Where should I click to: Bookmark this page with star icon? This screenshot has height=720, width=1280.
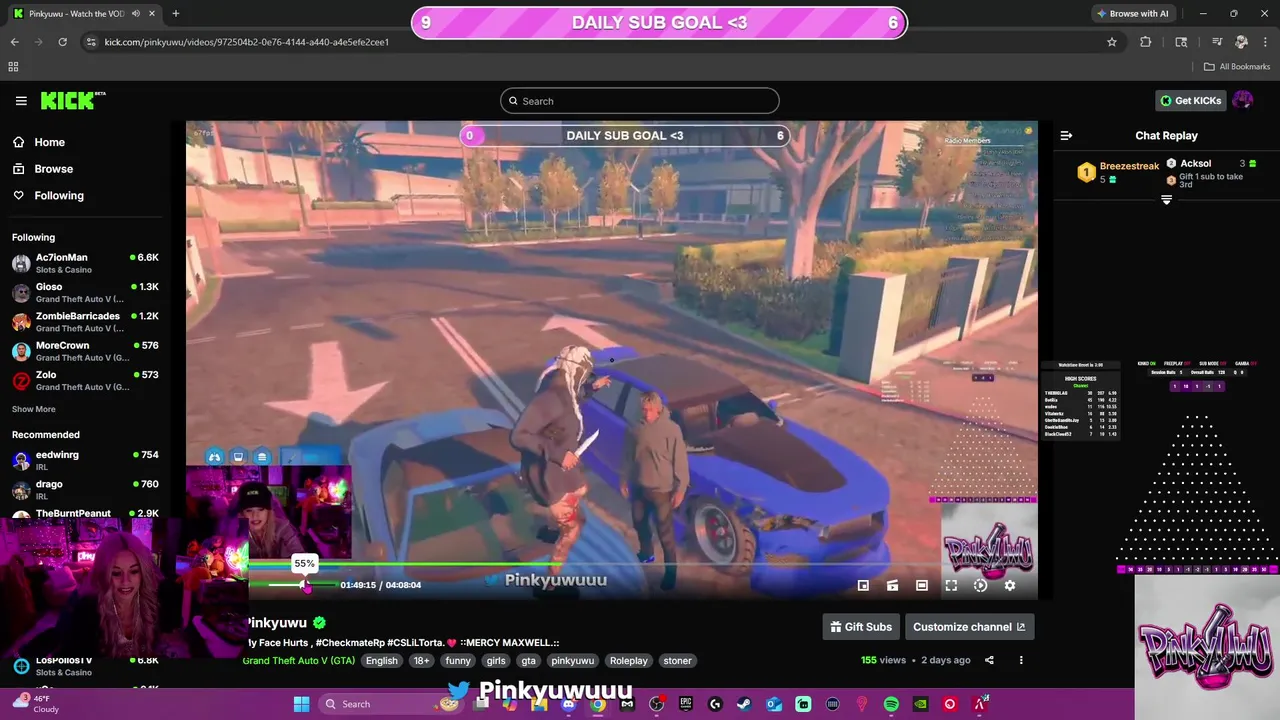point(1112,42)
